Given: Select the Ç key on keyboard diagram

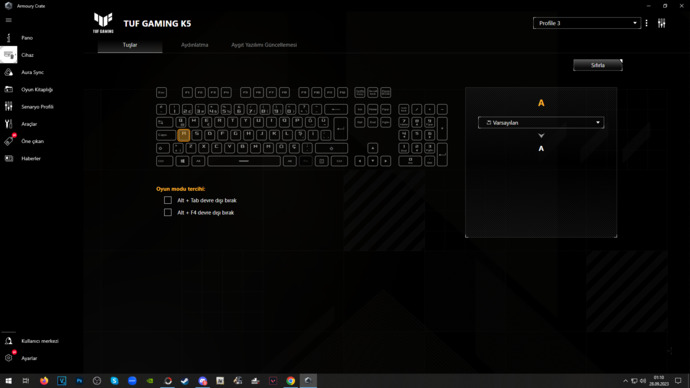Looking at the screenshot, I should (294, 148).
